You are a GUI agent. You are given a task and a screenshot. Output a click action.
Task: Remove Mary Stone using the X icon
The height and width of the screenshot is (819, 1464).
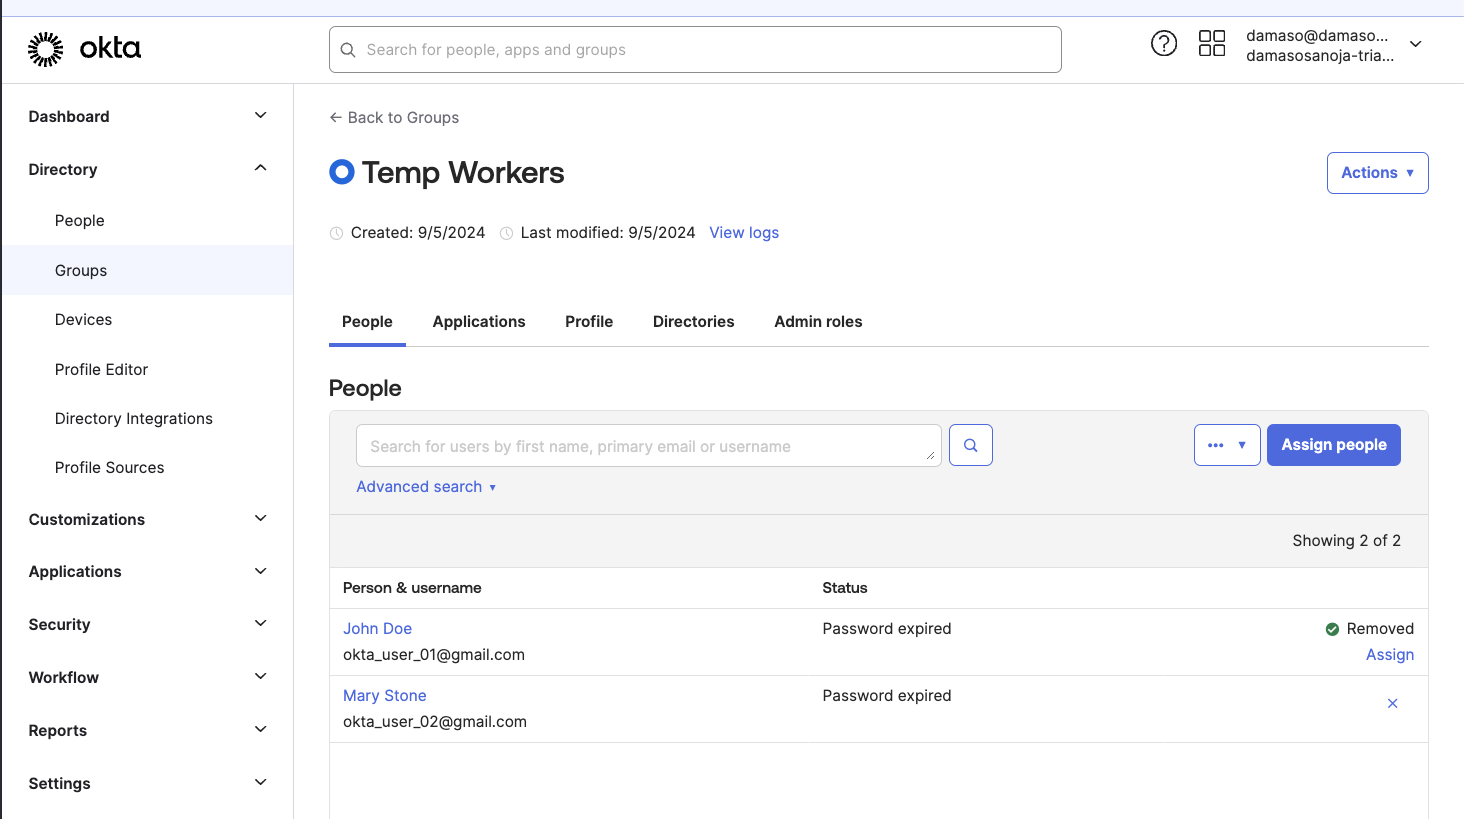tap(1392, 703)
